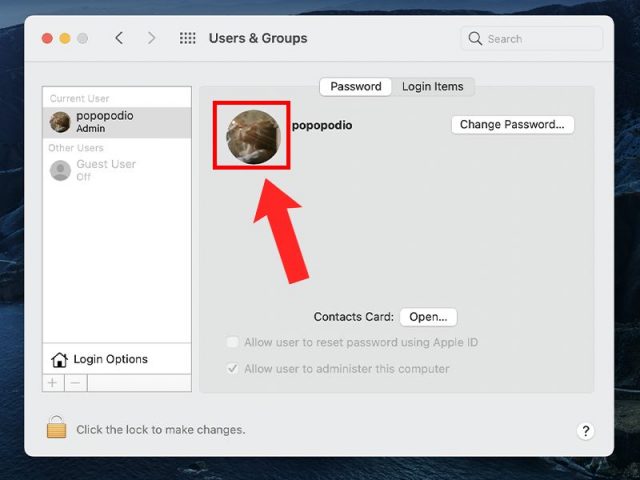Switch to the Login Items tab
This screenshot has width=640, height=480.
432,87
